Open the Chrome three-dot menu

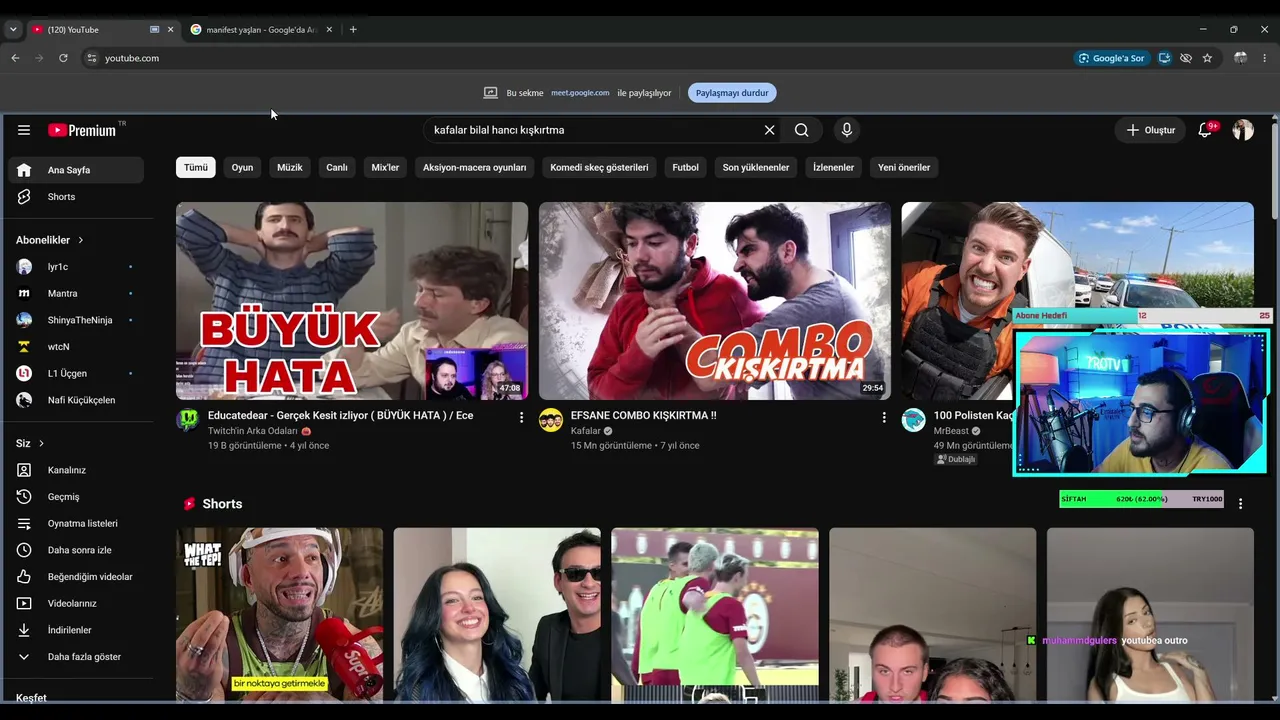pyautogui.click(x=1265, y=58)
